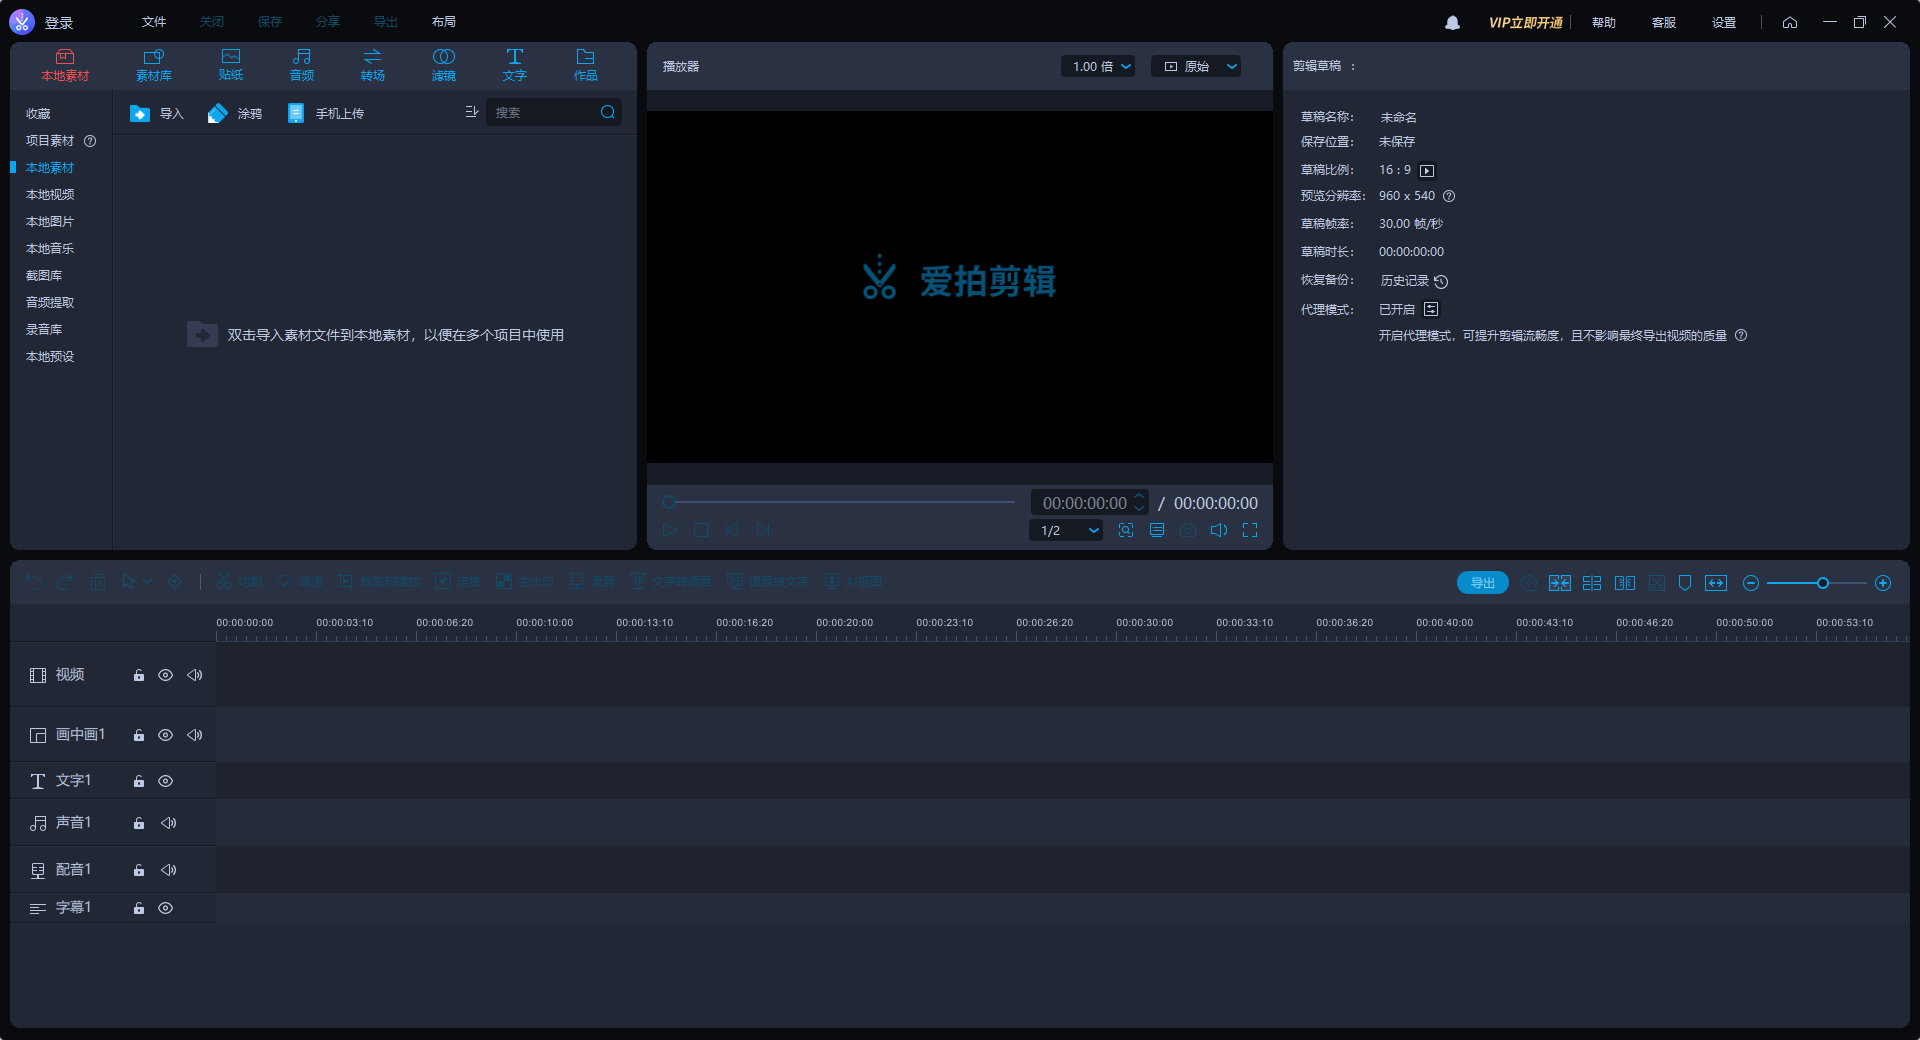1920x1040 pixels.
Task: Apply a 定格 freeze frame
Action: pos(457,581)
